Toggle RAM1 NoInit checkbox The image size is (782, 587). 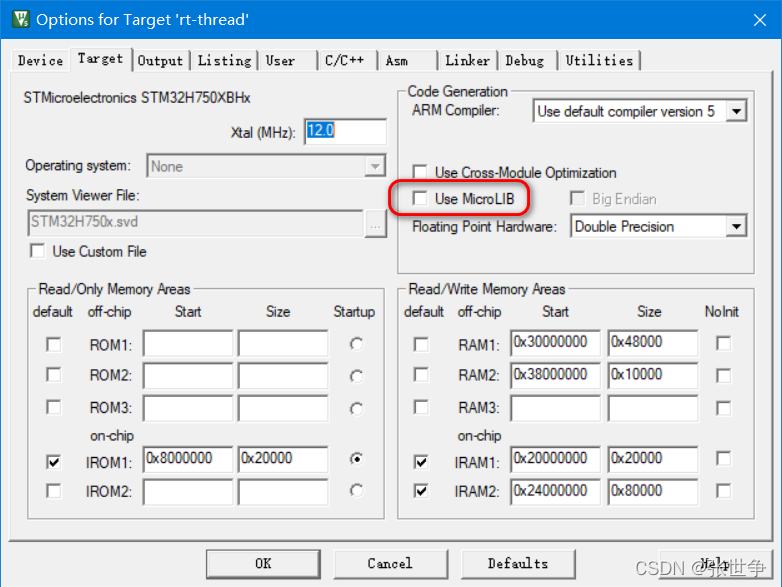point(723,343)
